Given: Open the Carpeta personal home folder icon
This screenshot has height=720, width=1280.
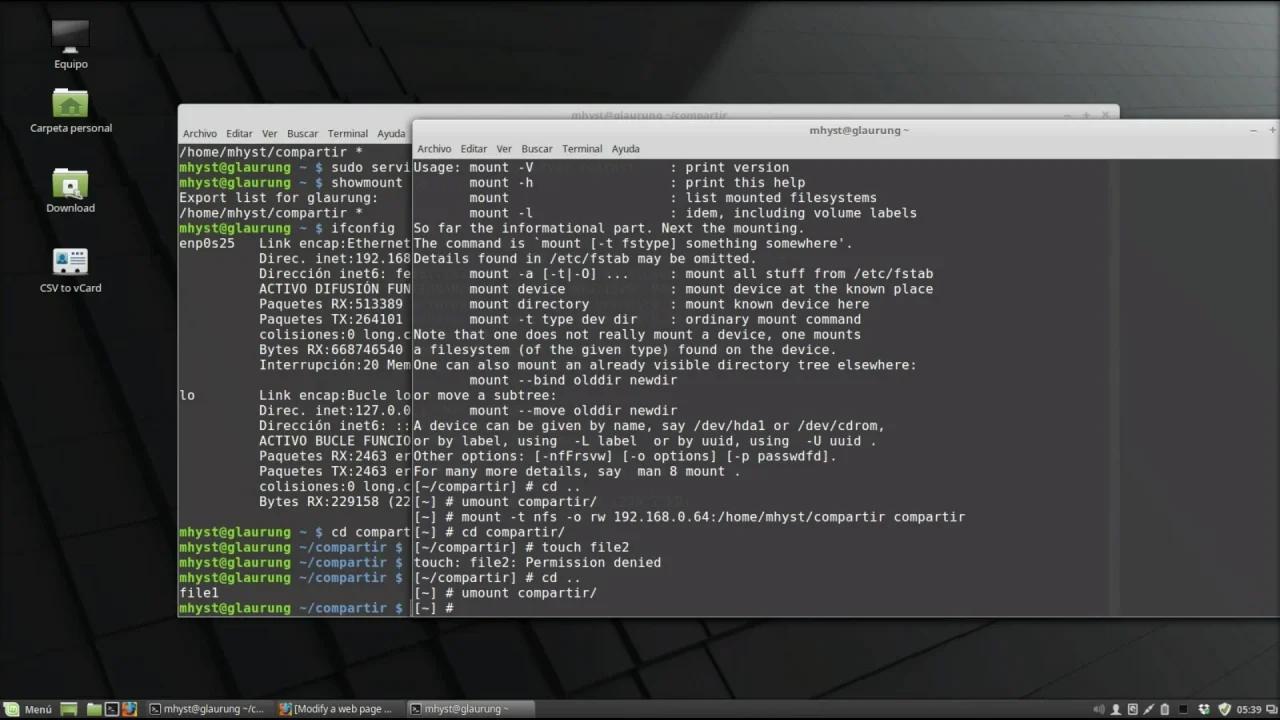Looking at the screenshot, I should [70, 105].
